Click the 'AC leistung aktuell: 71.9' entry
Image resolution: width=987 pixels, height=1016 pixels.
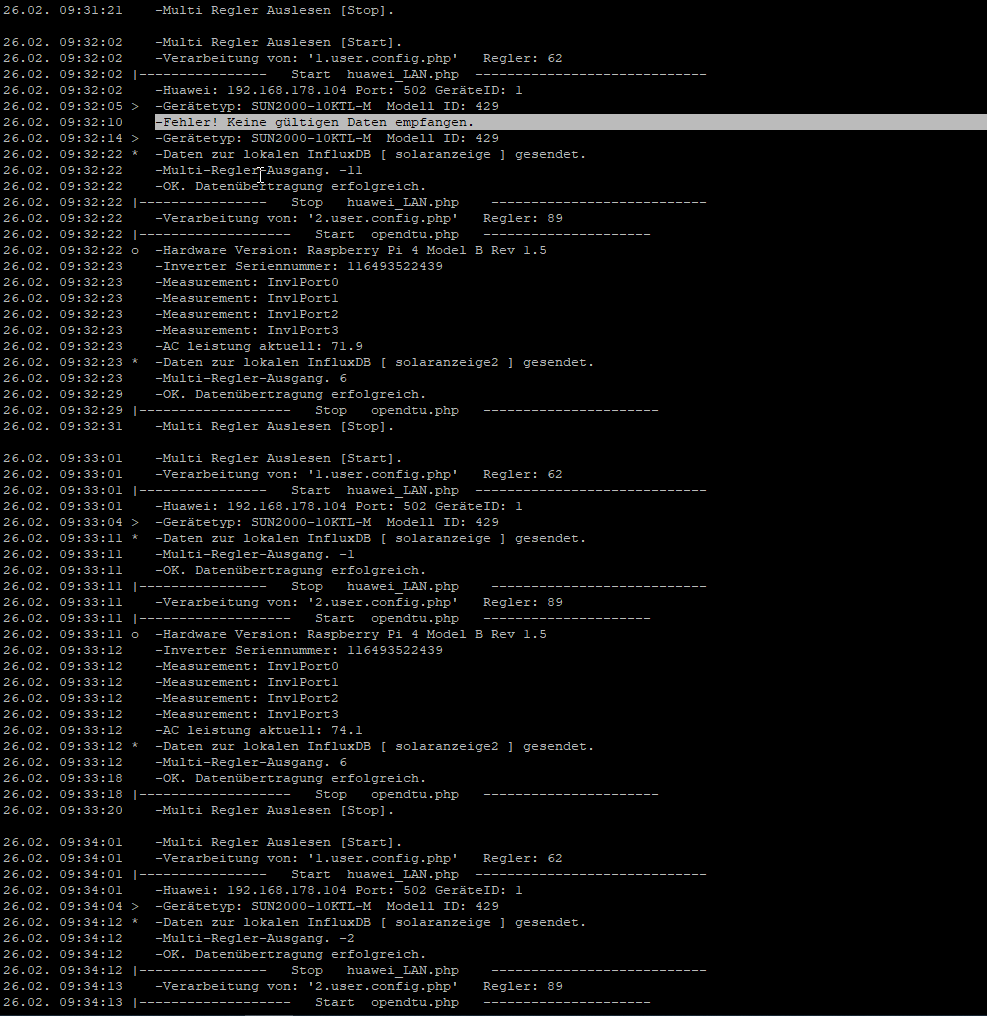coord(259,346)
